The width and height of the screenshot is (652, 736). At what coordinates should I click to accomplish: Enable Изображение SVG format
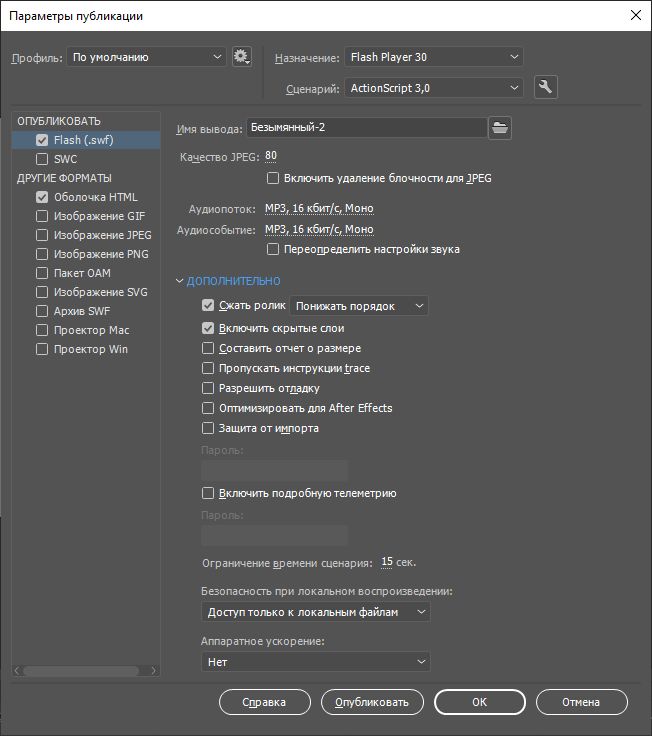click(x=42, y=292)
